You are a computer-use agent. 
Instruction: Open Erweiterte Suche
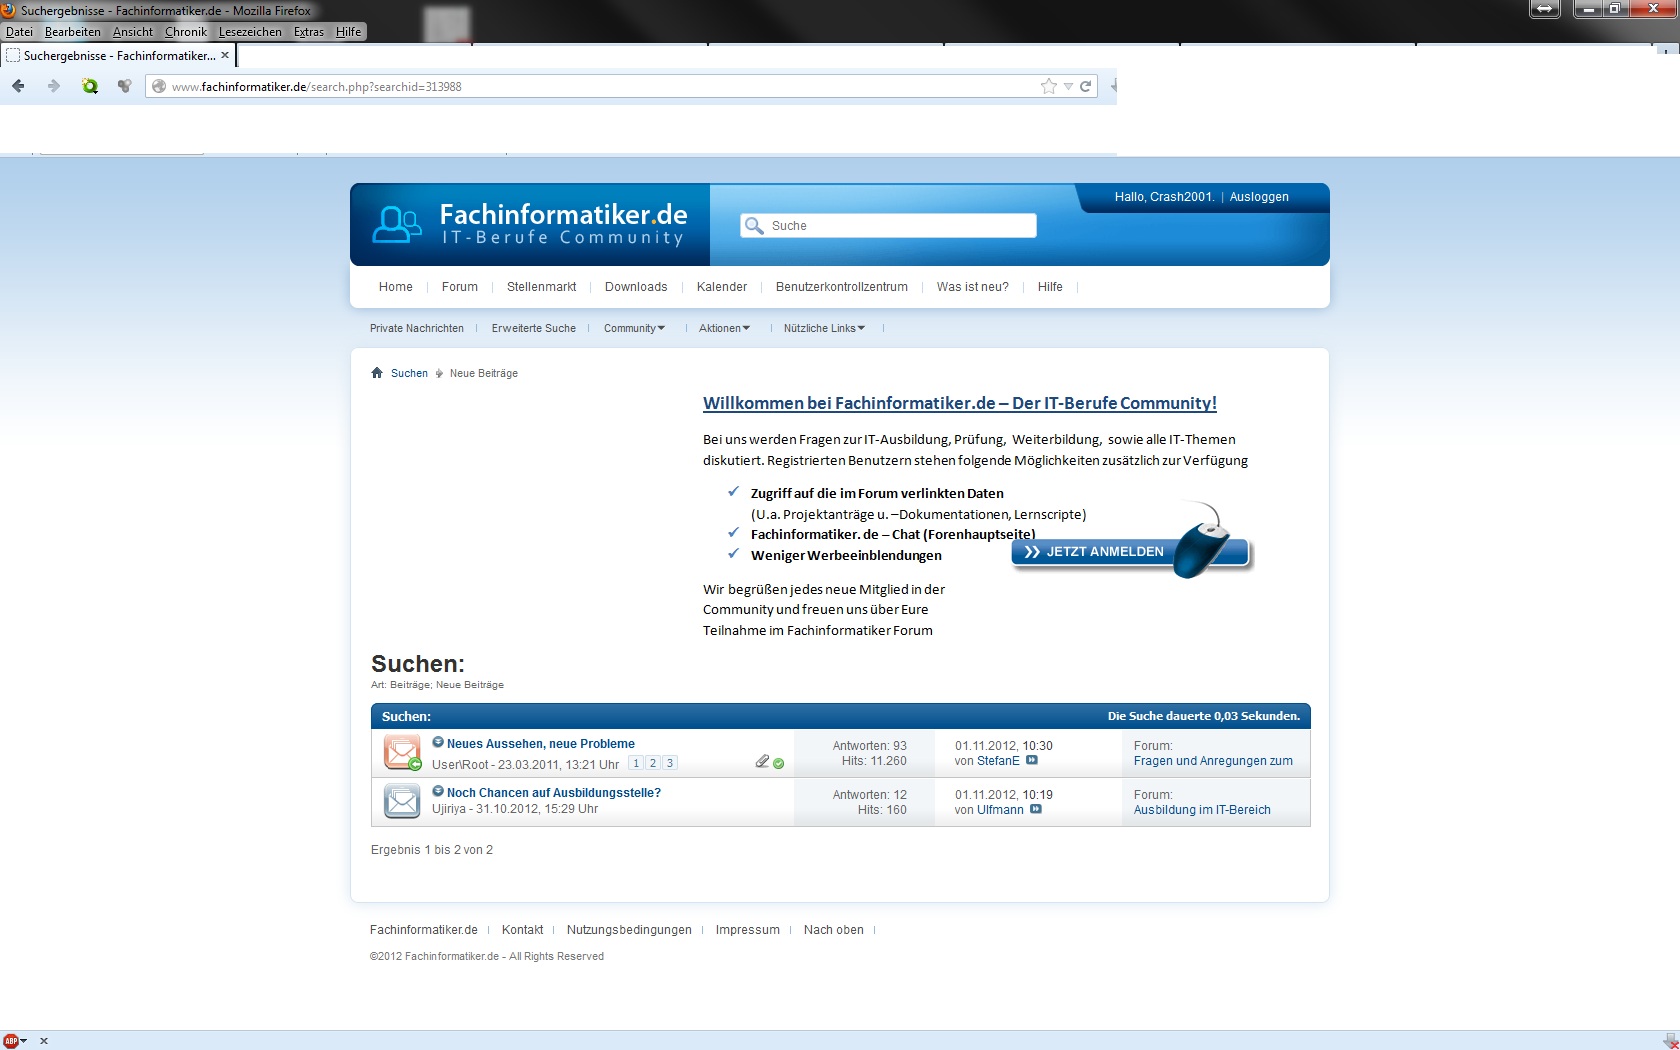(533, 328)
